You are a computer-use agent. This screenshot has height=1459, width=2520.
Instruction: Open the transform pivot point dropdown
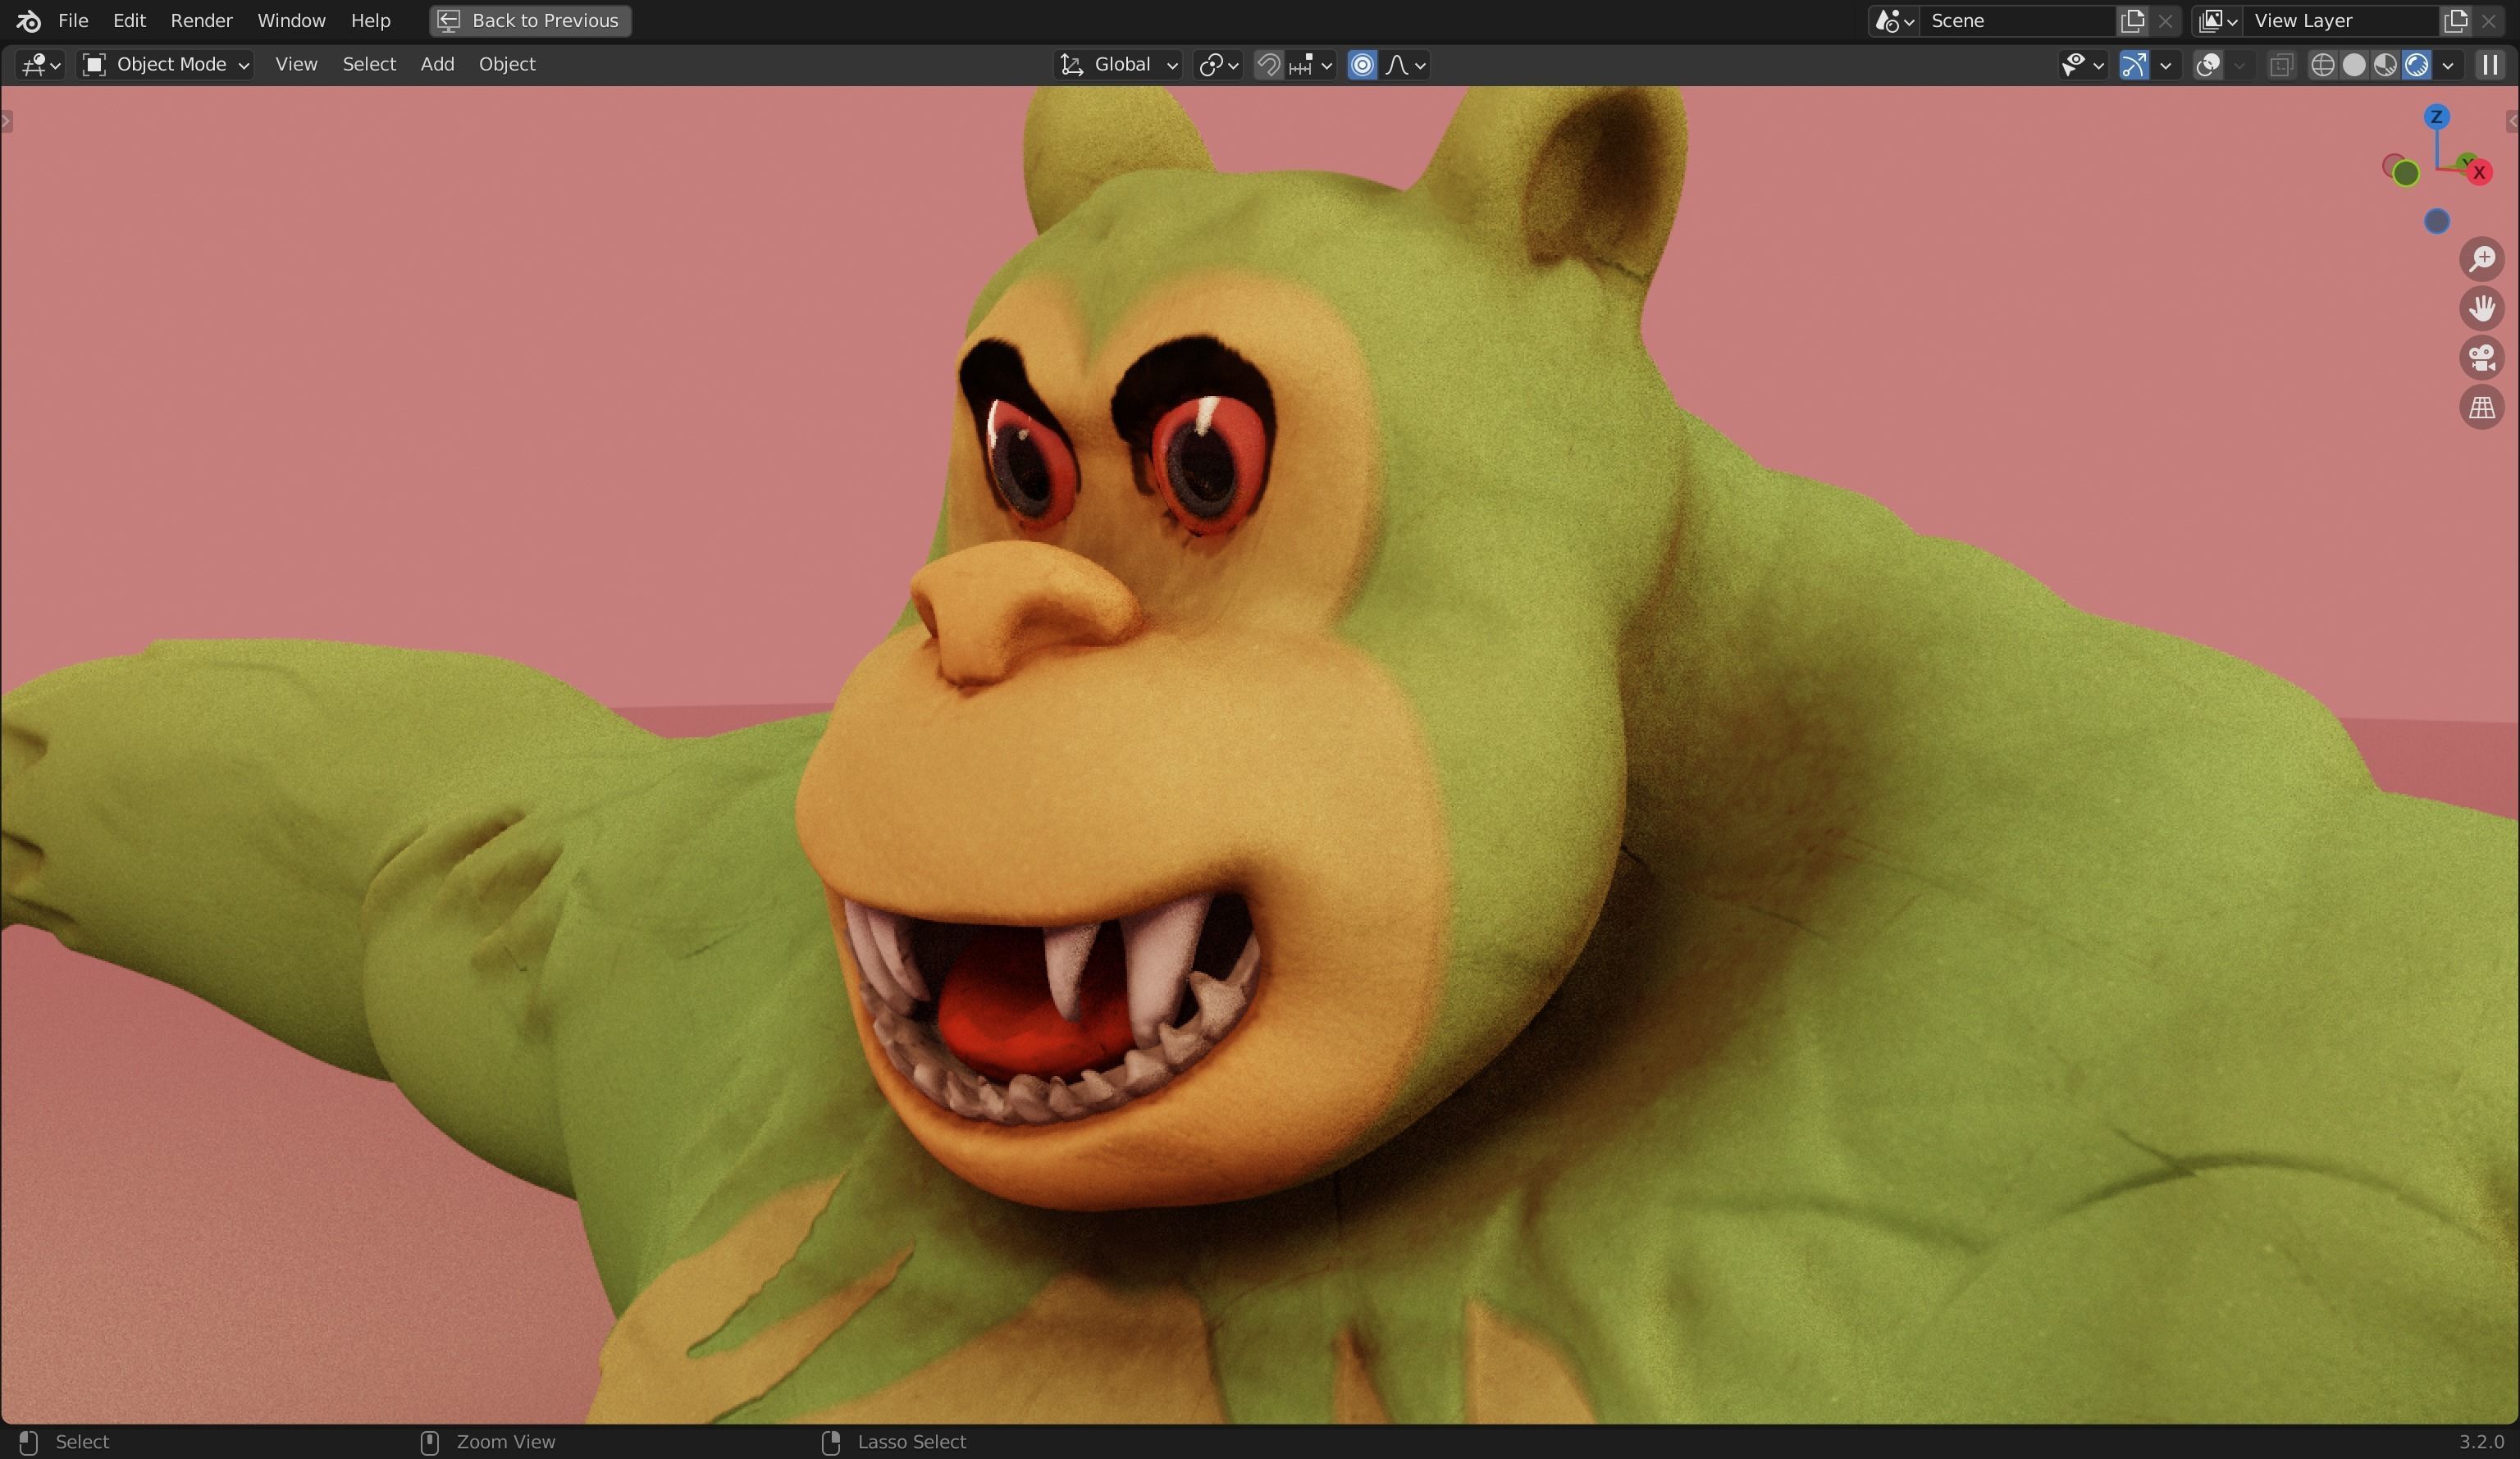point(1218,65)
